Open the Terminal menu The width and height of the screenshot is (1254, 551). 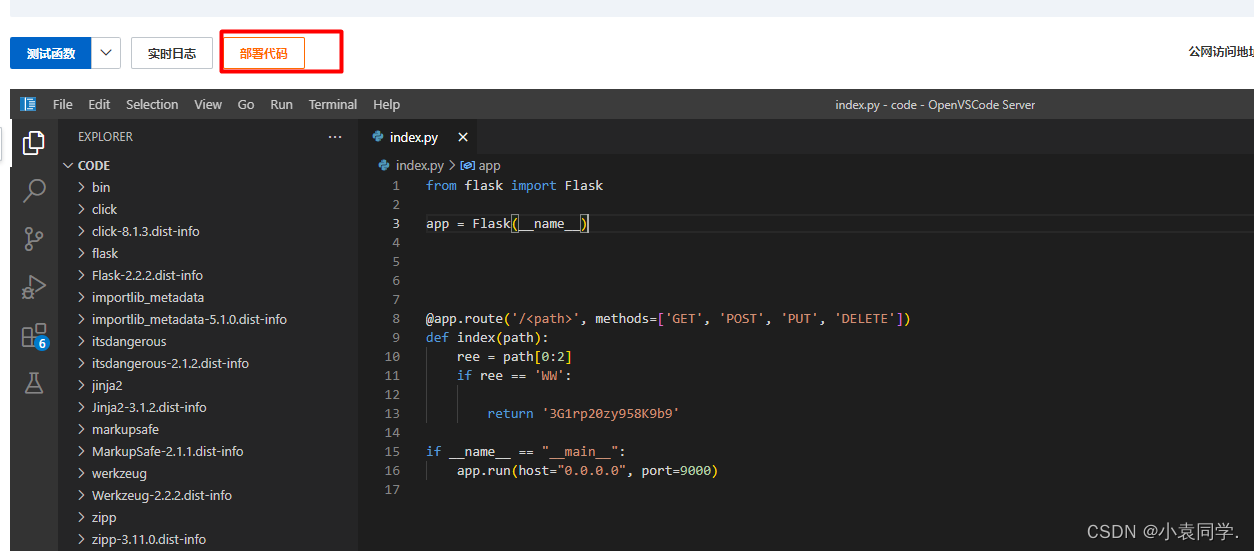(x=333, y=104)
